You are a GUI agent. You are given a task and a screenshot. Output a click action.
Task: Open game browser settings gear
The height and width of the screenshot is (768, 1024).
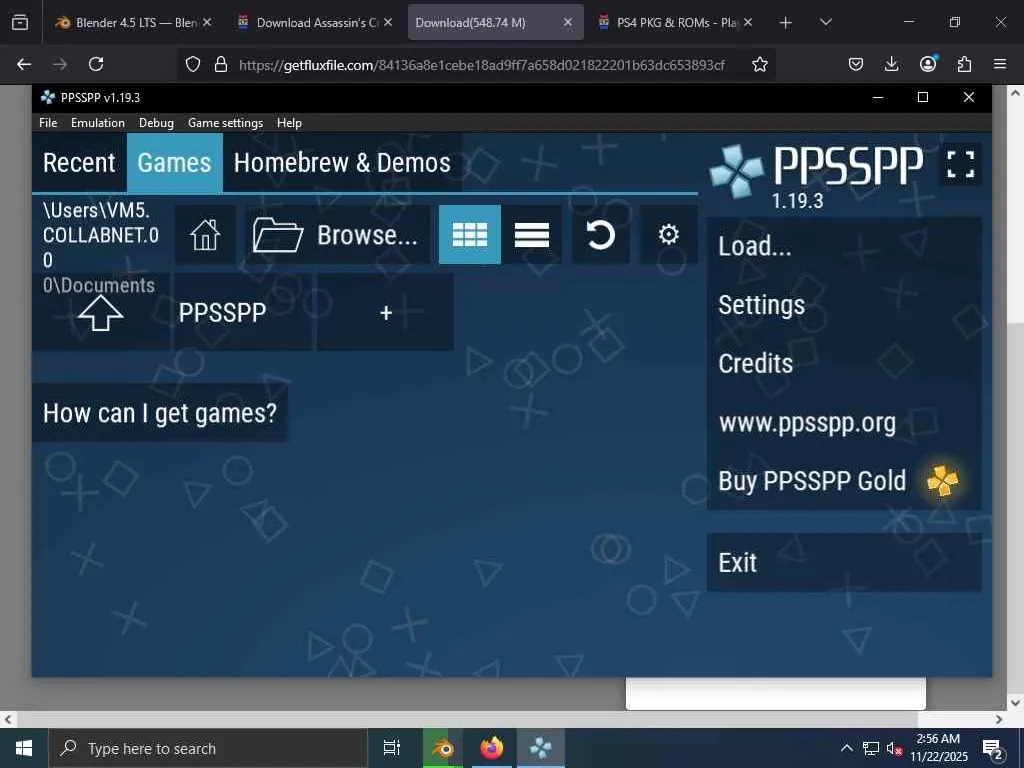pyautogui.click(x=669, y=234)
